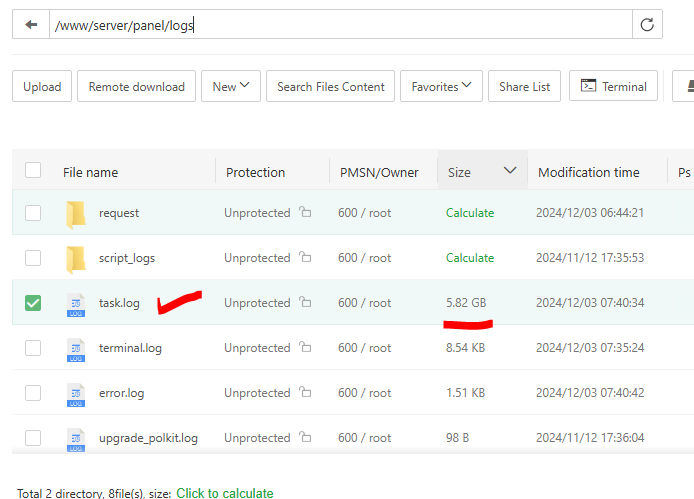Open the Share List

(524, 86)
